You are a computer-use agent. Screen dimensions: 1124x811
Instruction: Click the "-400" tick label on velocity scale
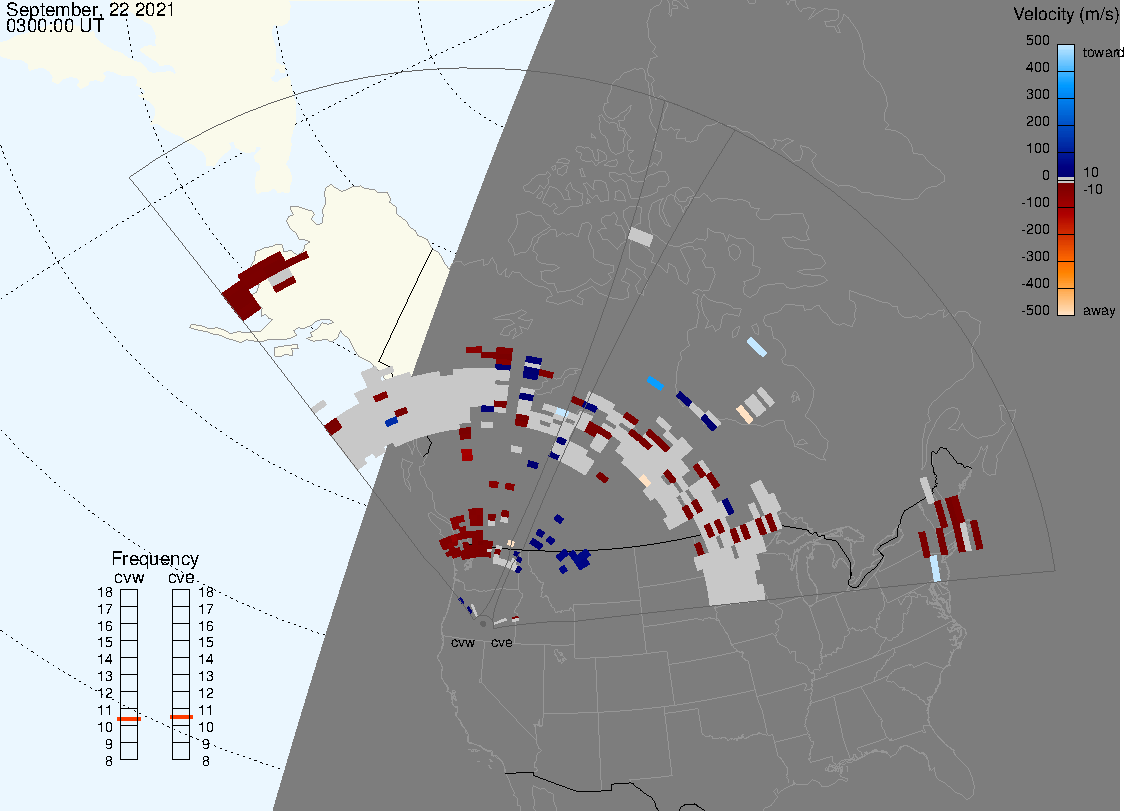(1035, 283)
